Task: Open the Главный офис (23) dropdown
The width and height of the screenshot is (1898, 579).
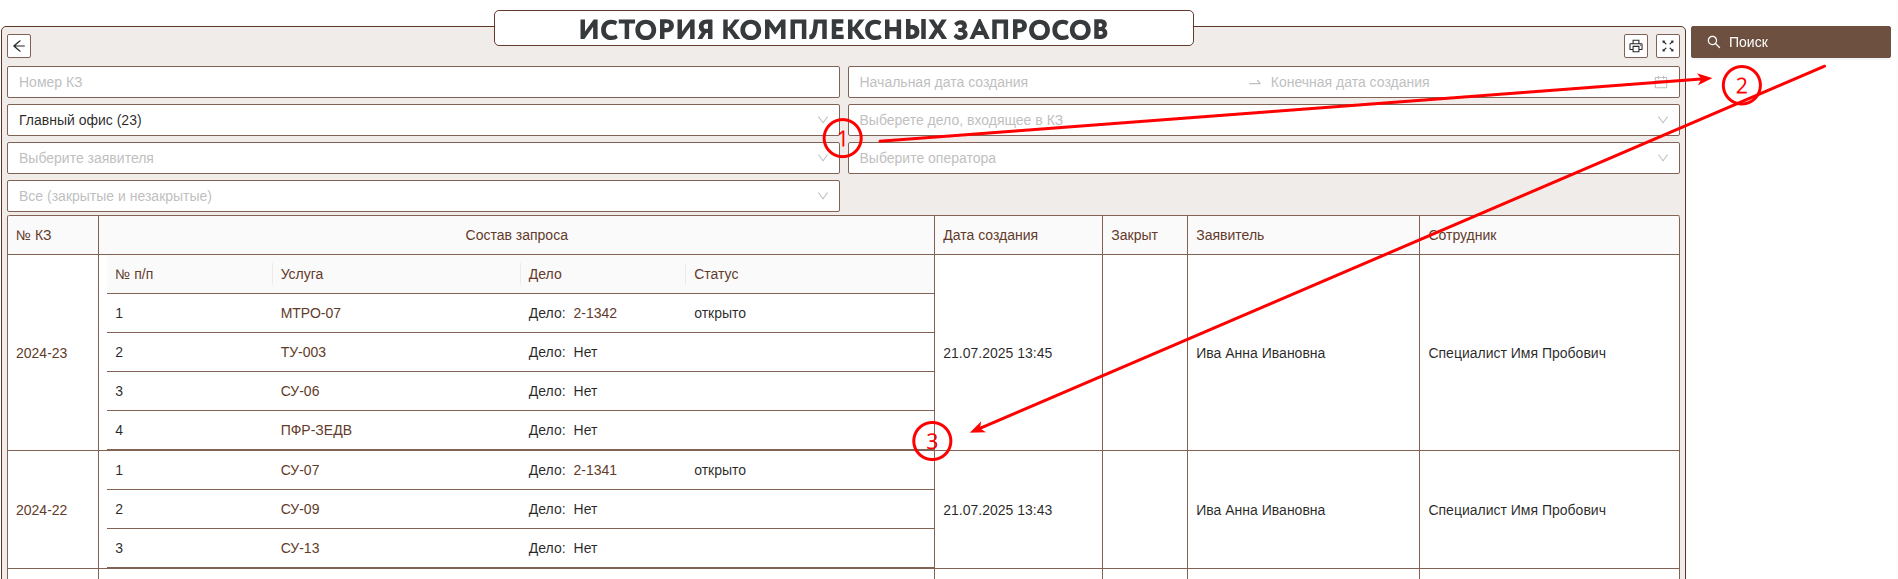Action: [x=422, y=120]
